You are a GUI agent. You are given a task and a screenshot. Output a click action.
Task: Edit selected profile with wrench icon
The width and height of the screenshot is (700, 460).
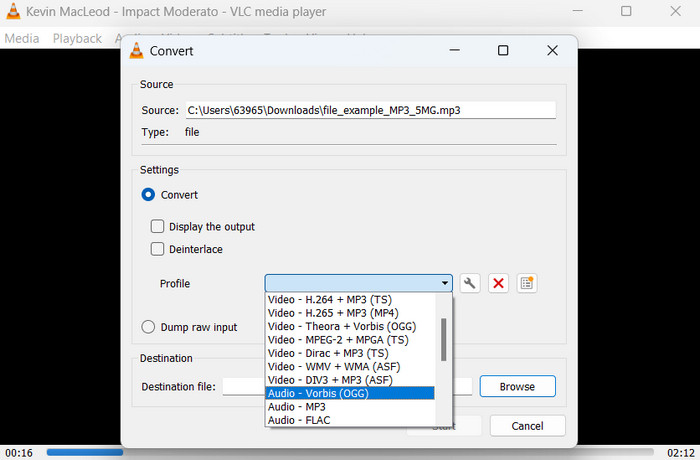click(x=470, y=283)
